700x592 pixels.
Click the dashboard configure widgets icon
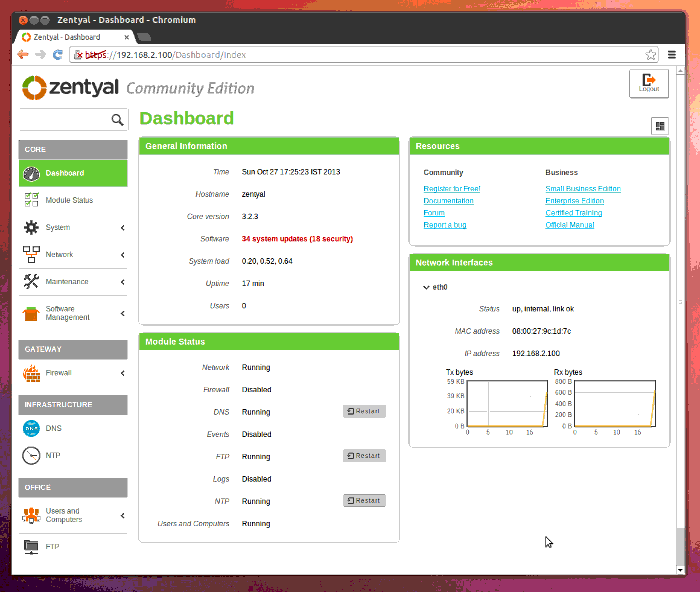[x=660, y=126]
